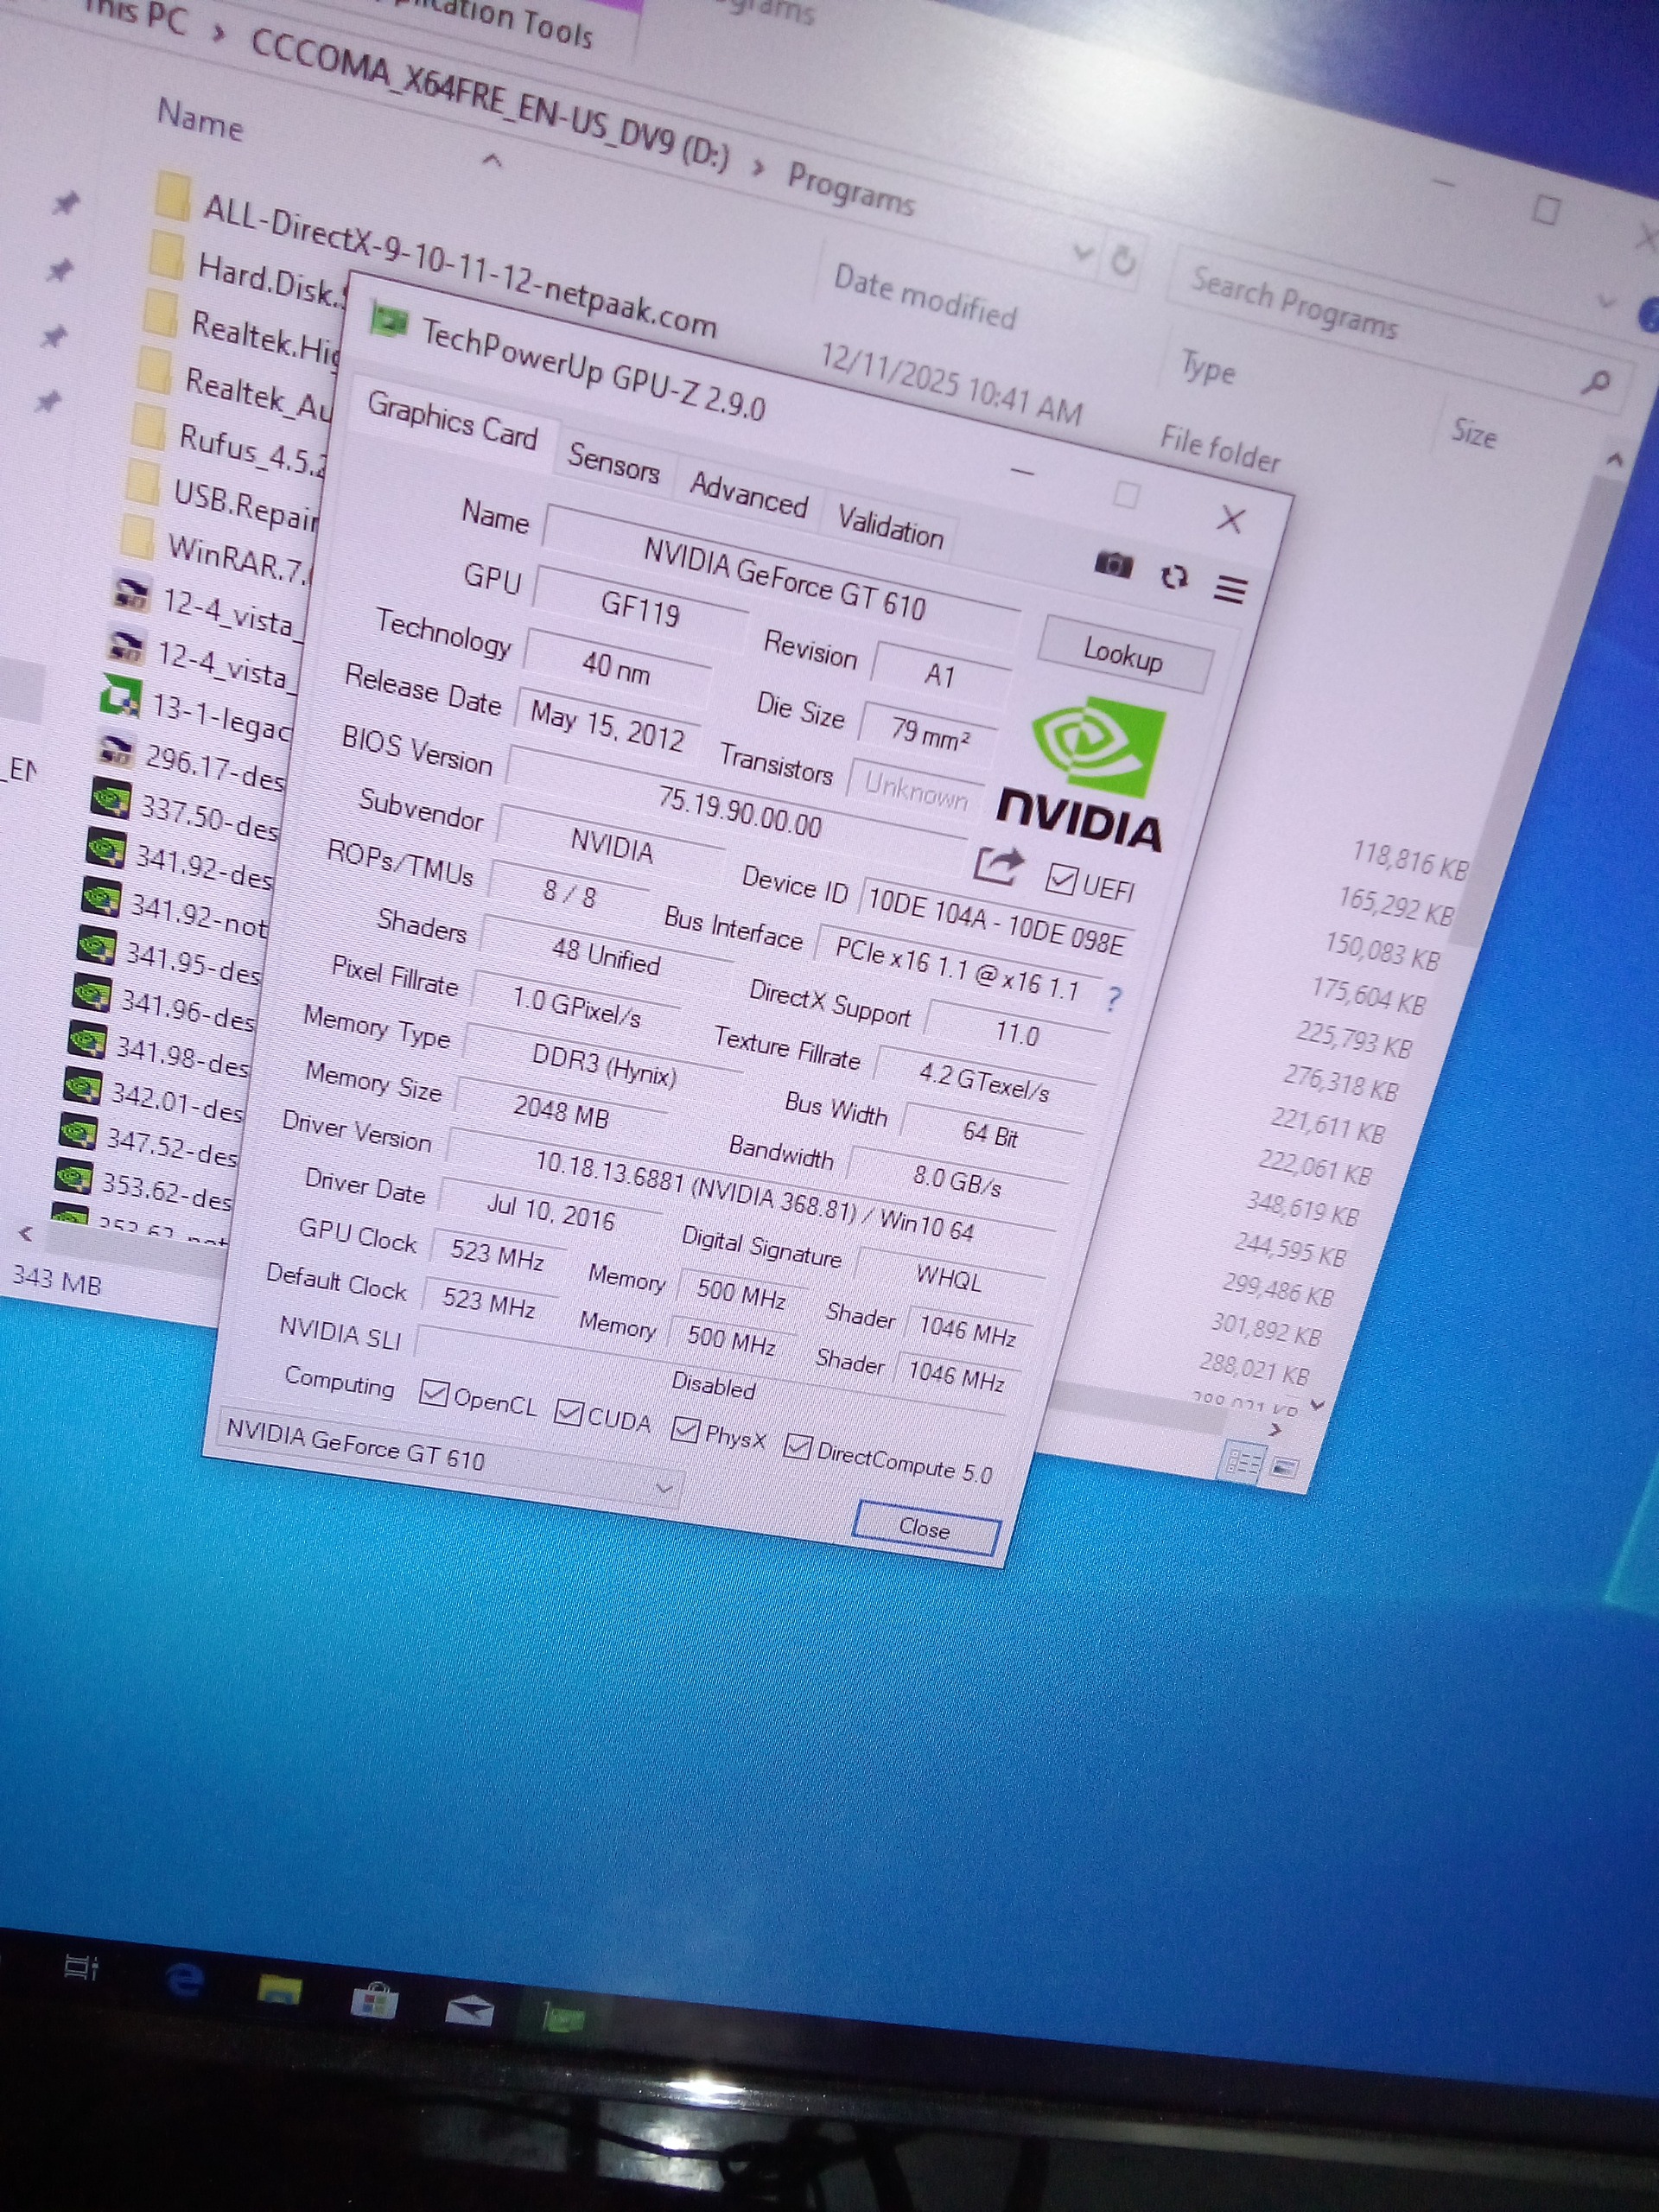Screen dimensions: 1659x2212
Task: Toggle the PhysX checkbox
Action: (x=685, y=1430)
